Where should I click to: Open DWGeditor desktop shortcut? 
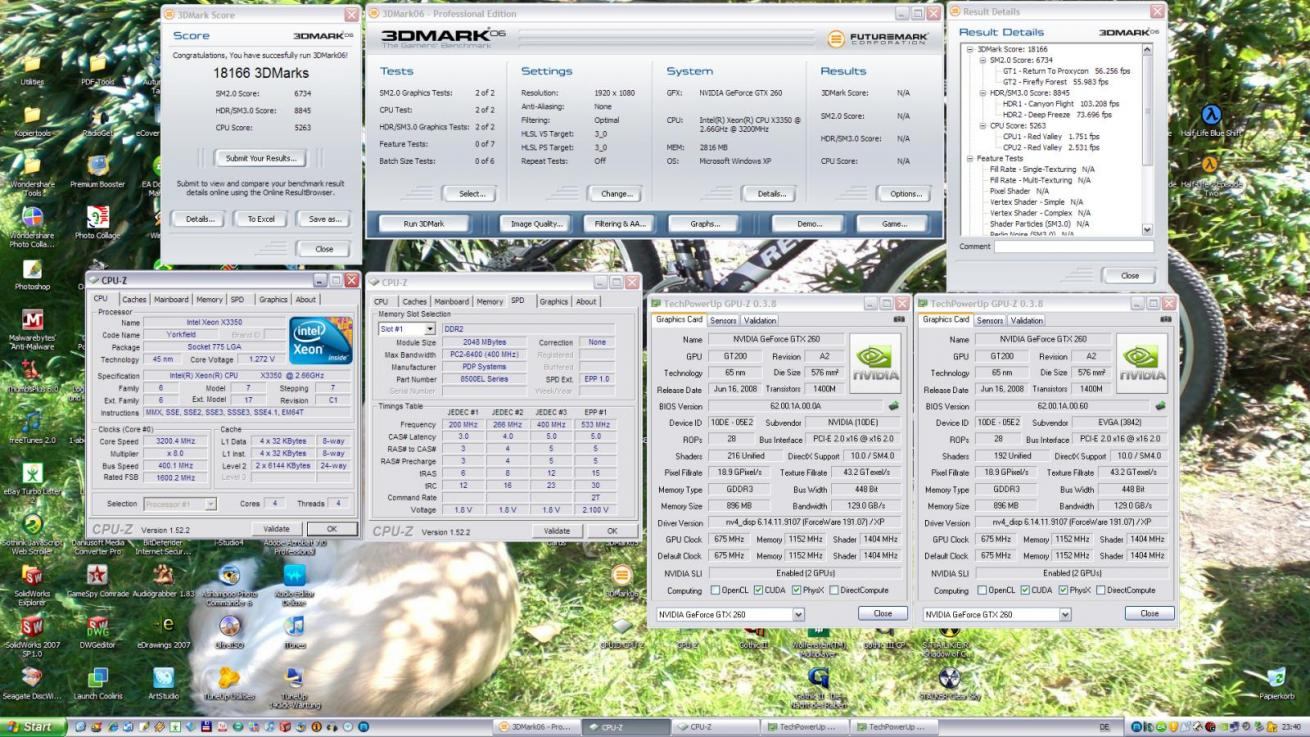[x=97, y=633]
